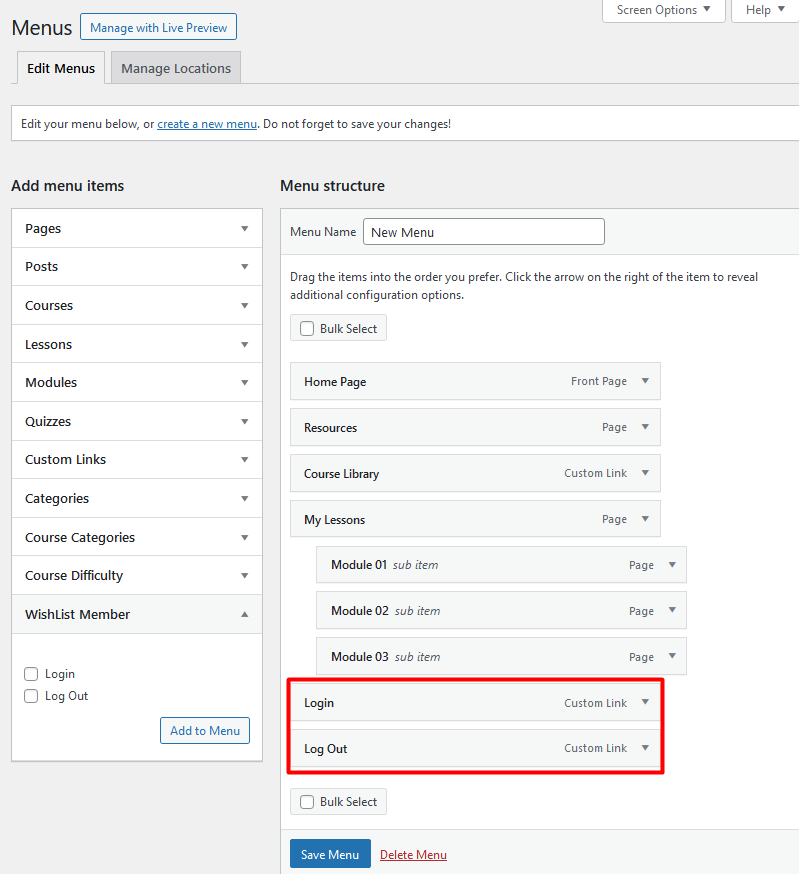
Task: Select the Login menu item title
Action: click(x=319, y=703)
